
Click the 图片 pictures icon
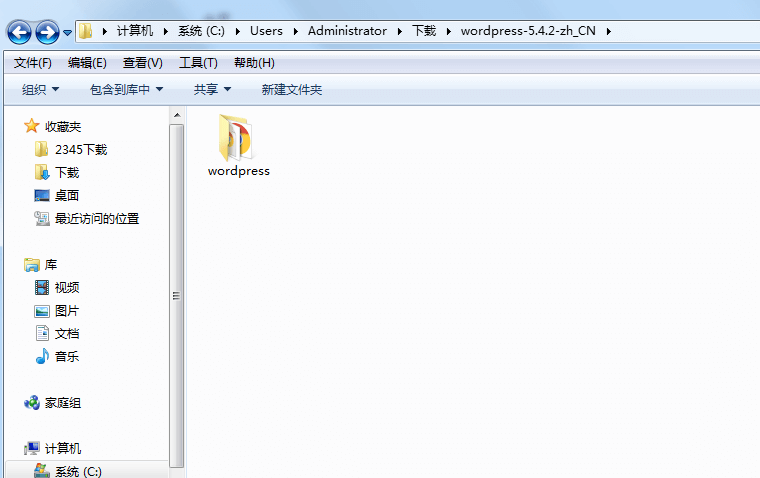42,311
